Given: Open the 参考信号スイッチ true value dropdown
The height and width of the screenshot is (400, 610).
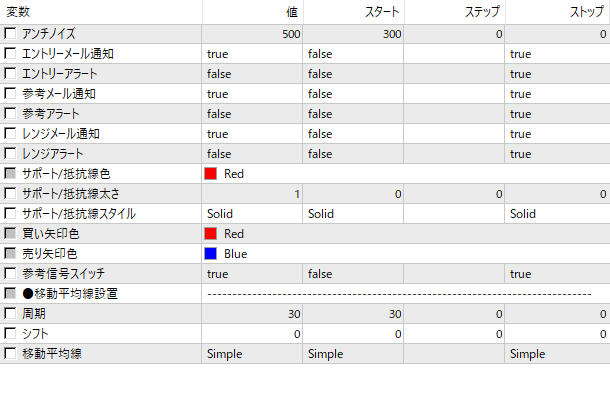Looking at the screenshot, I should point(252,274).
